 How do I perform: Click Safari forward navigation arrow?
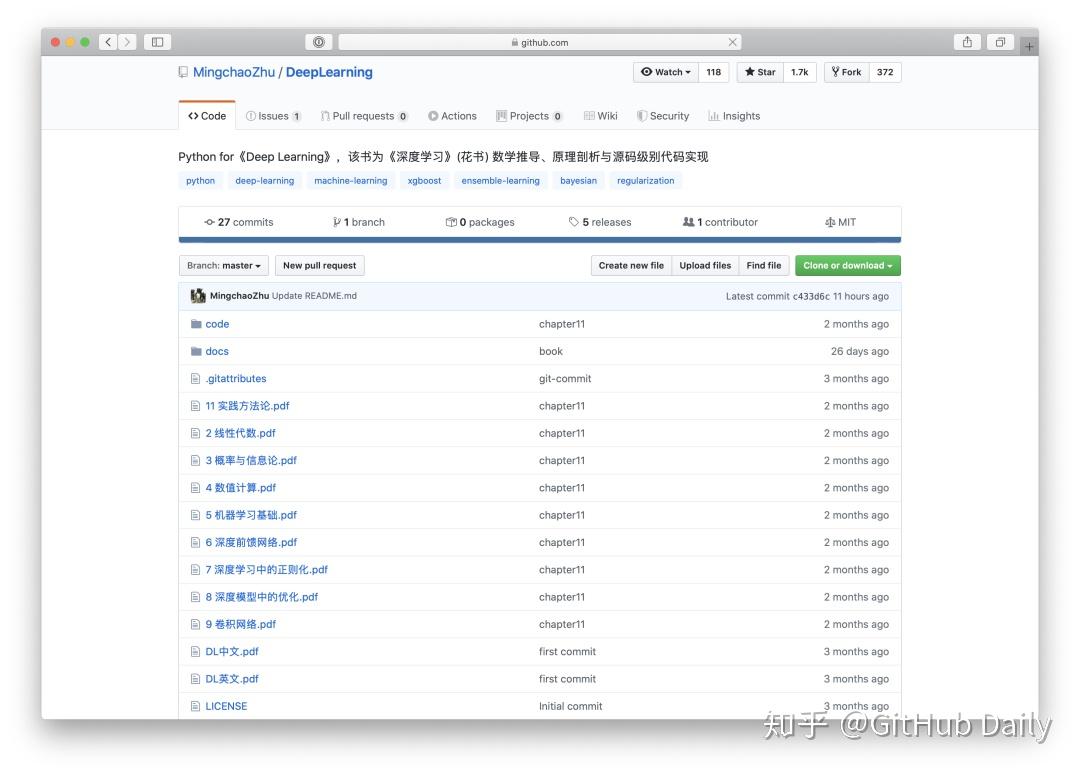click(127, 42)
